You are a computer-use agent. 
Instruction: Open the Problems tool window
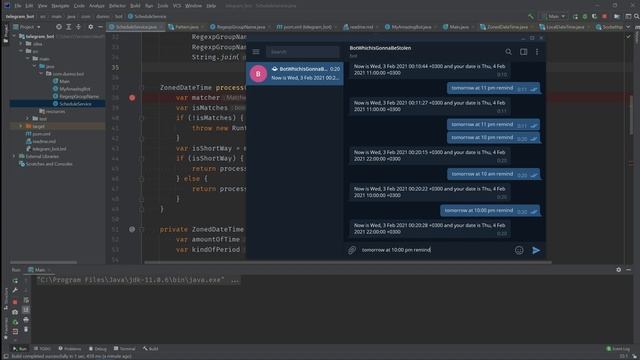(x=70, y=349)
